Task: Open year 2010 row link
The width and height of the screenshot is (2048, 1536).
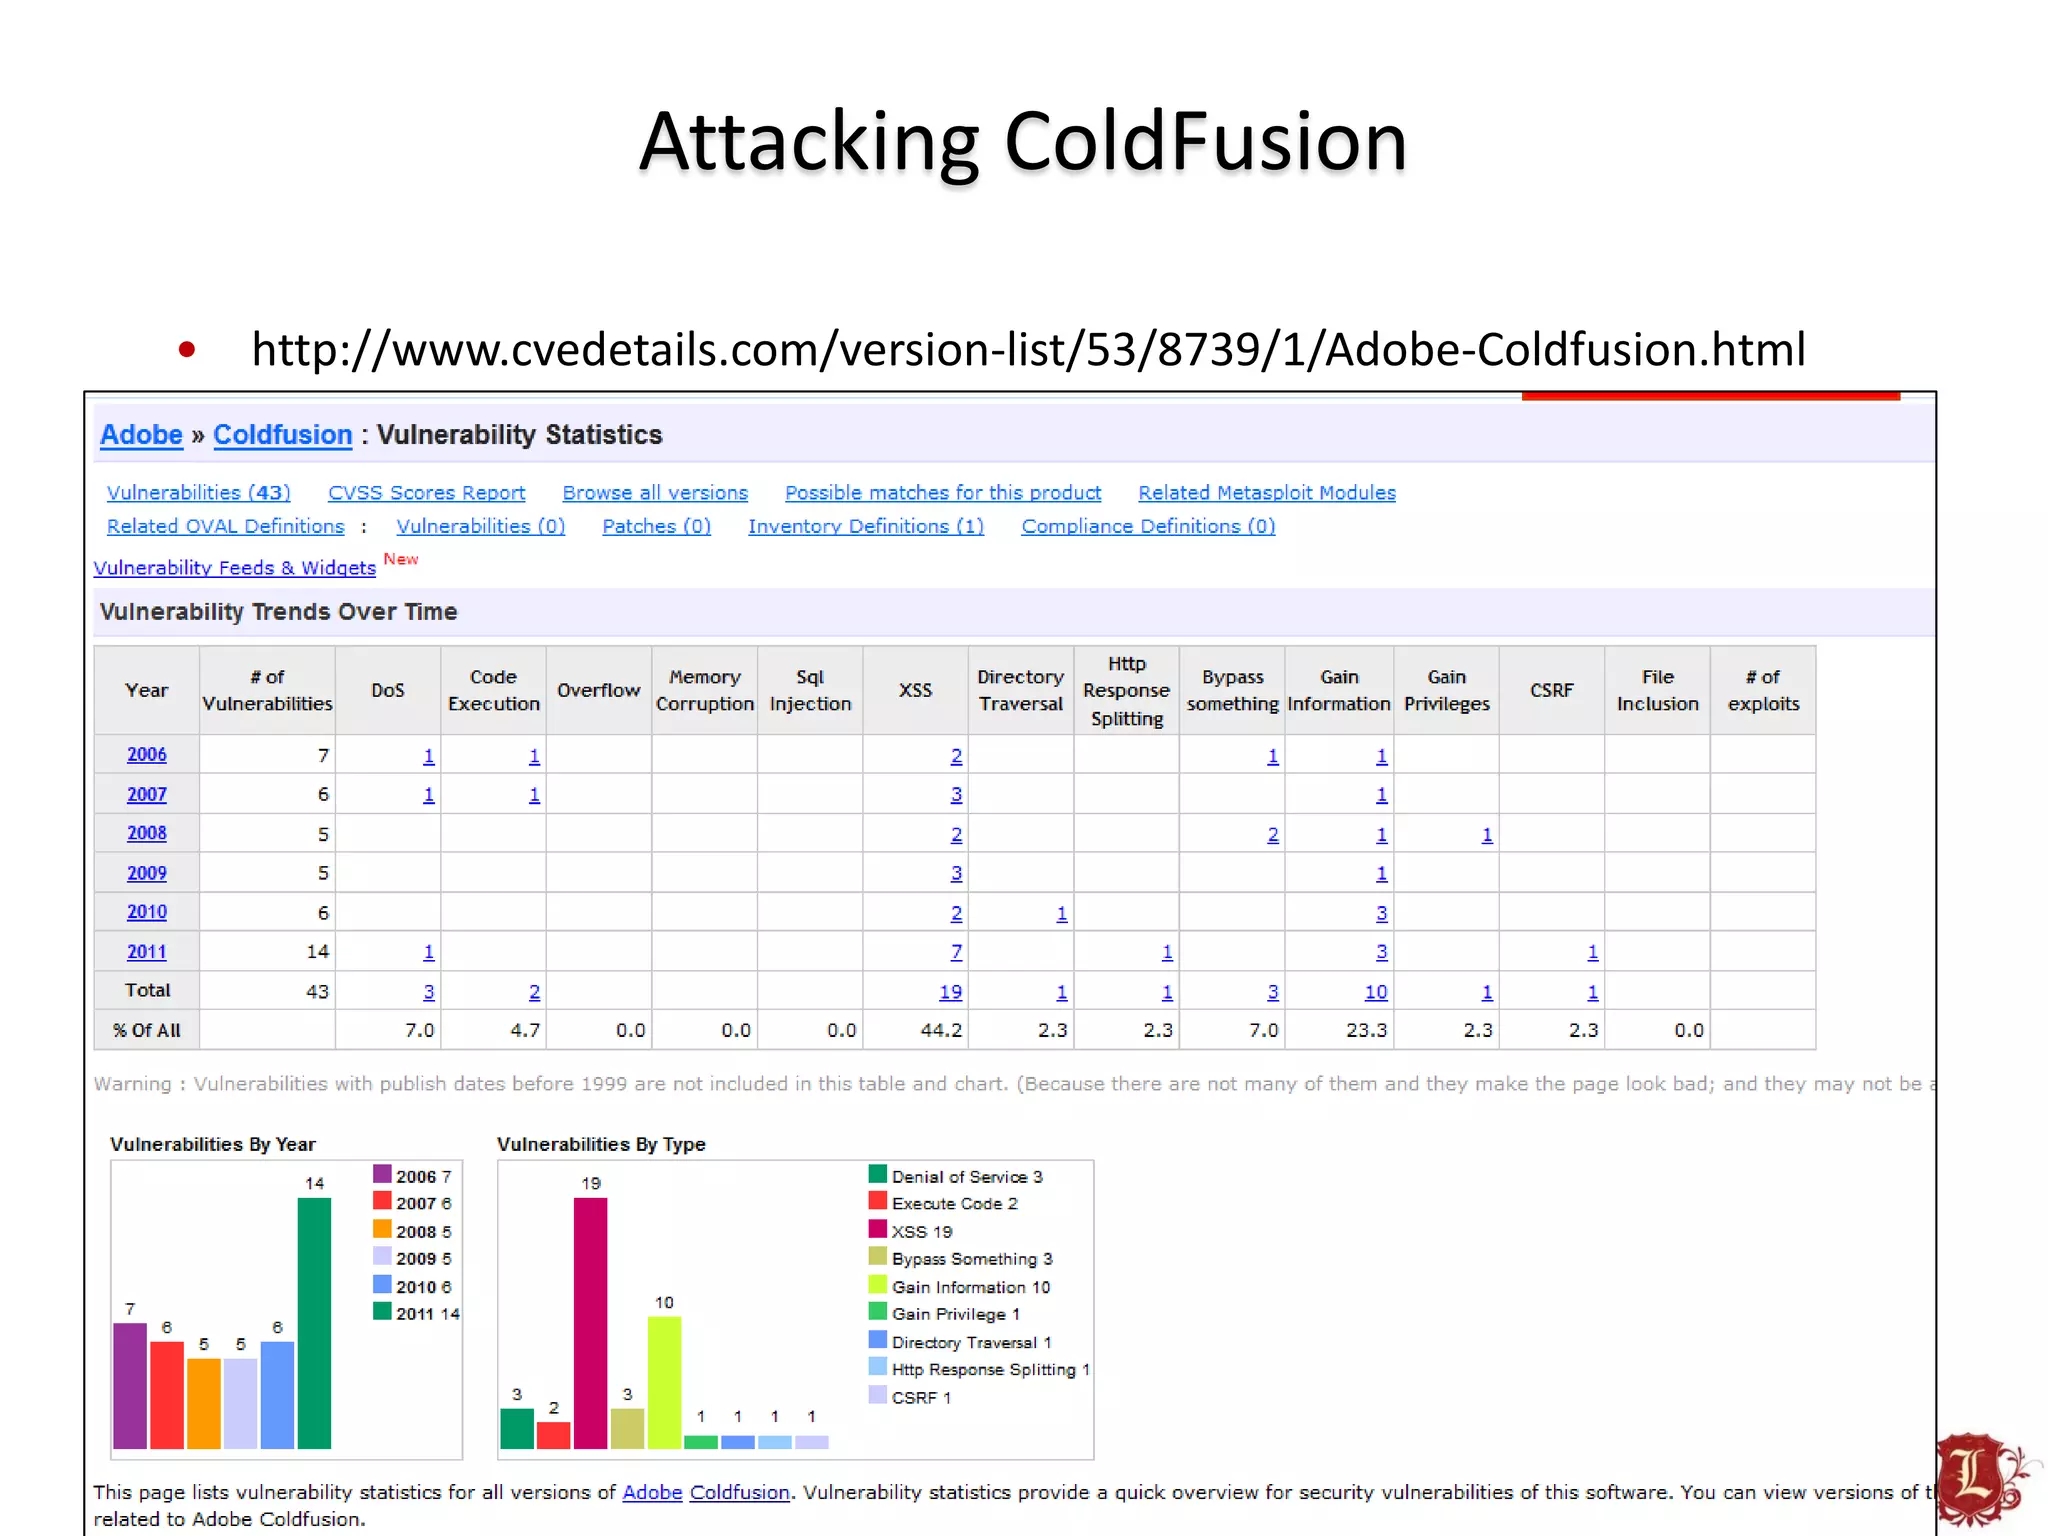Action: click(x=147, y=912)
